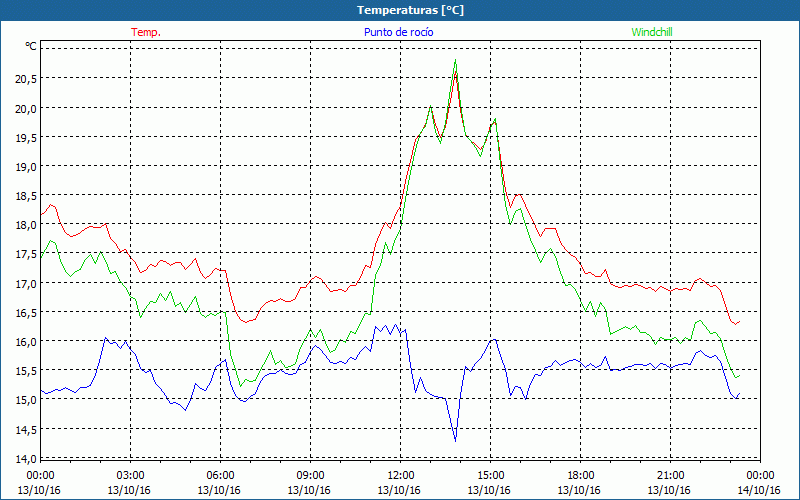Click the 15:00 time label

tap(490, 476)
